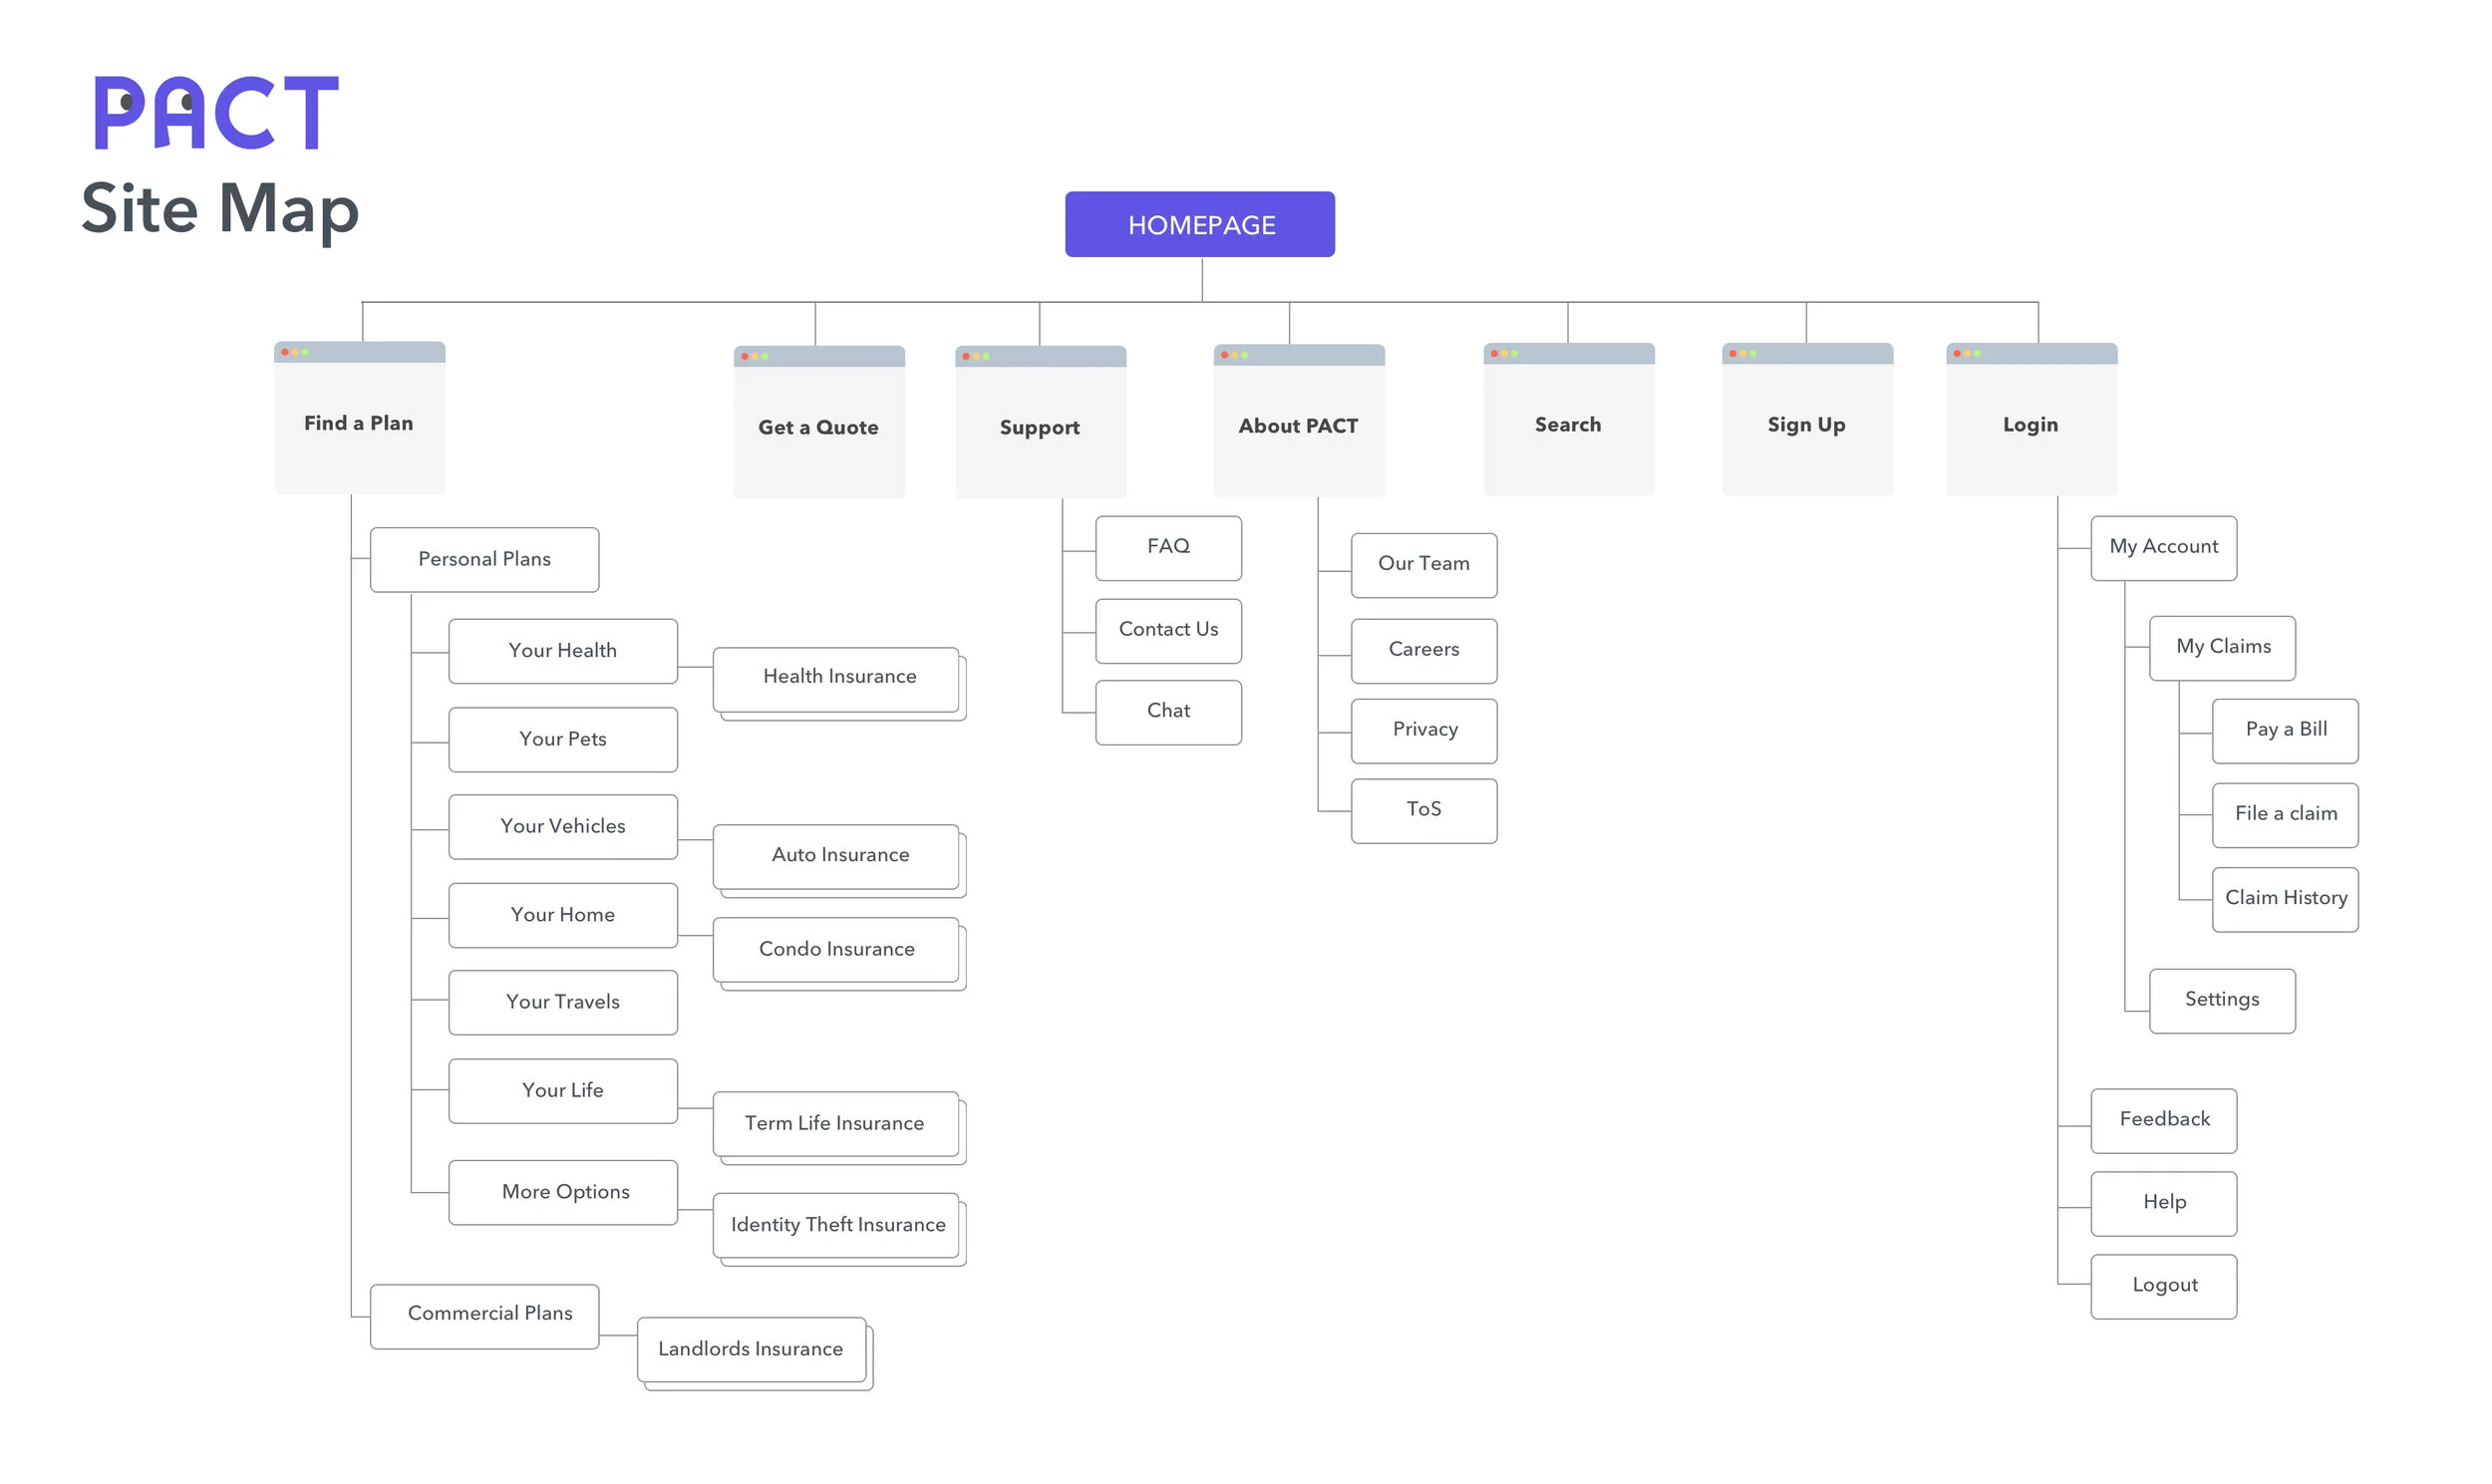
Task: Click the Support page card
Action: [x=1040, y=426]
